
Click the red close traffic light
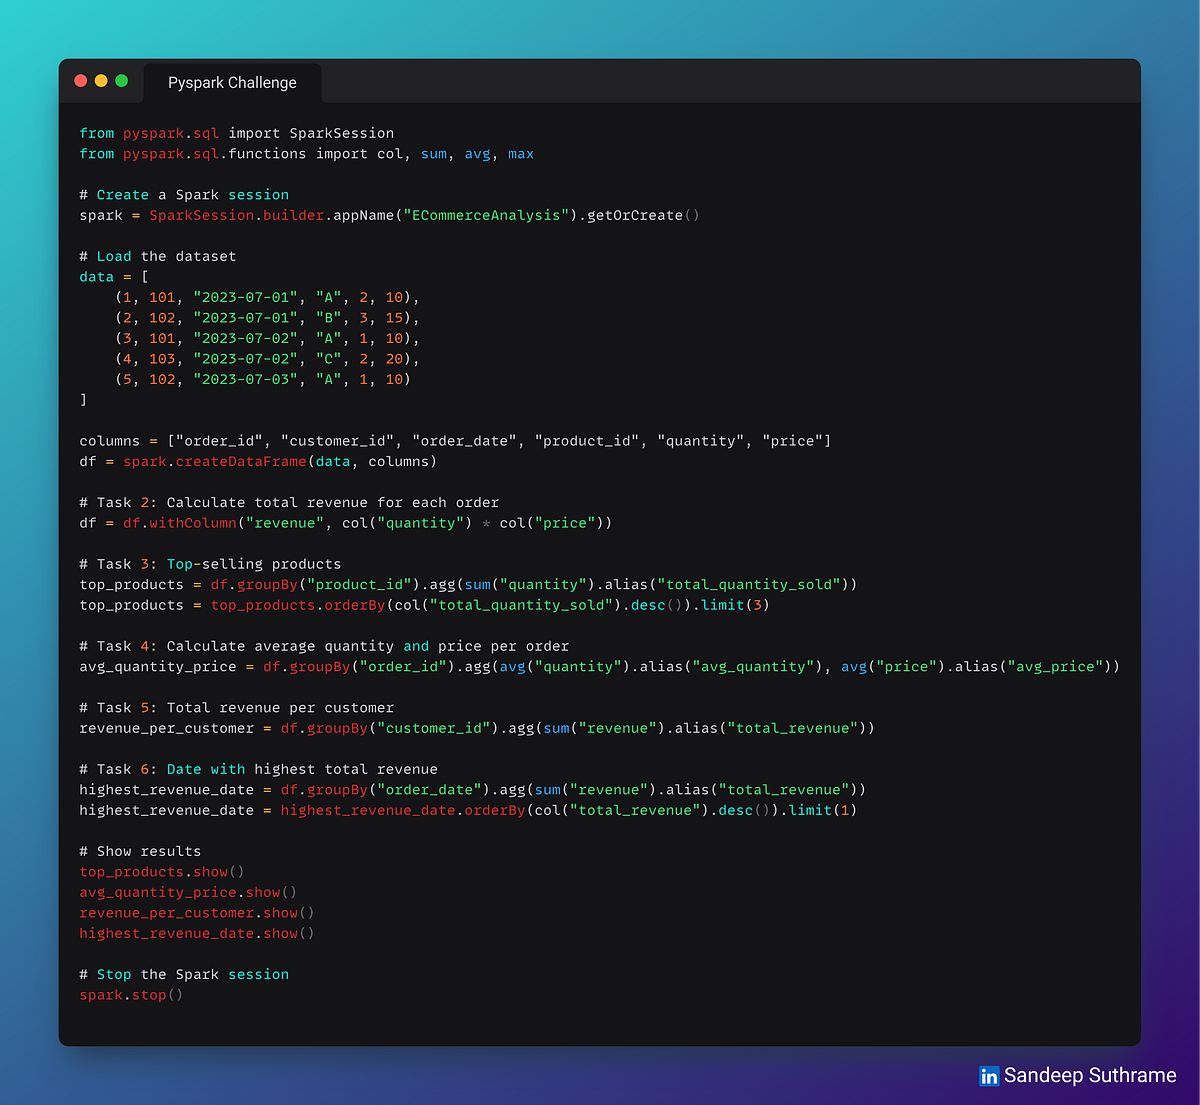tap(79, 81)
